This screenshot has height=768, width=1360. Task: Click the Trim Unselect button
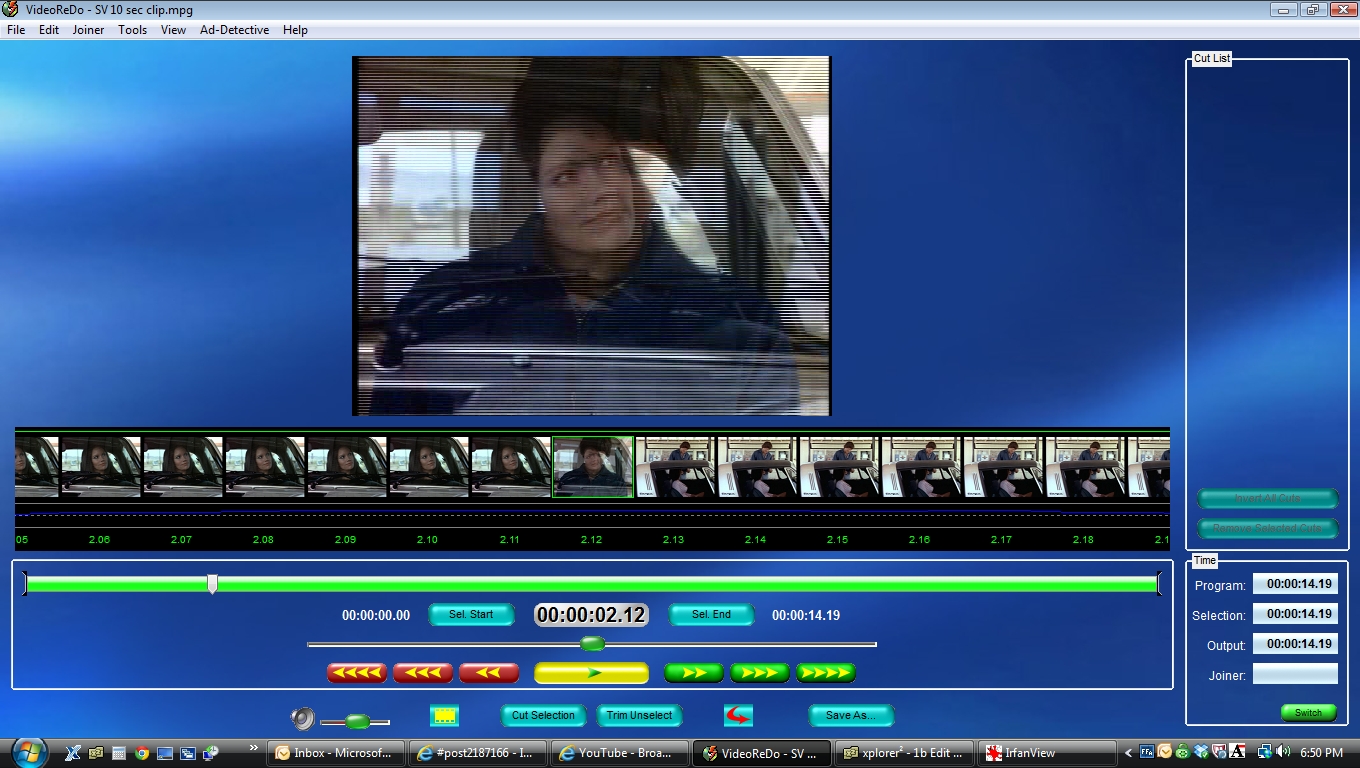click(x=640, y=715)
